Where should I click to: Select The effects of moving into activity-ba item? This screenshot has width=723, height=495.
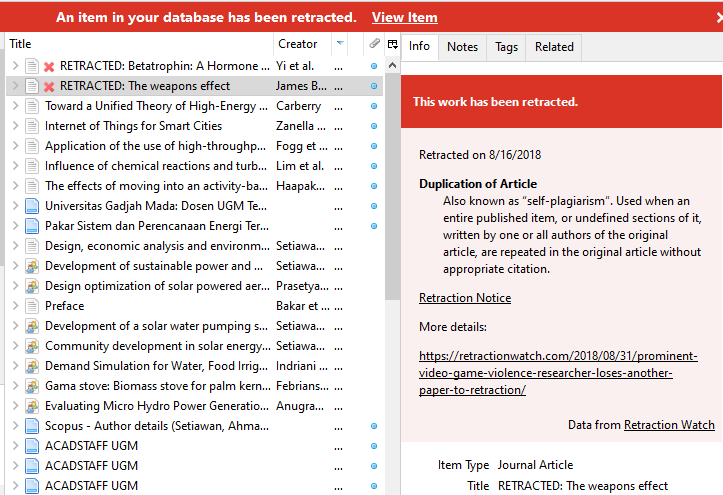(x=195, y=186)
